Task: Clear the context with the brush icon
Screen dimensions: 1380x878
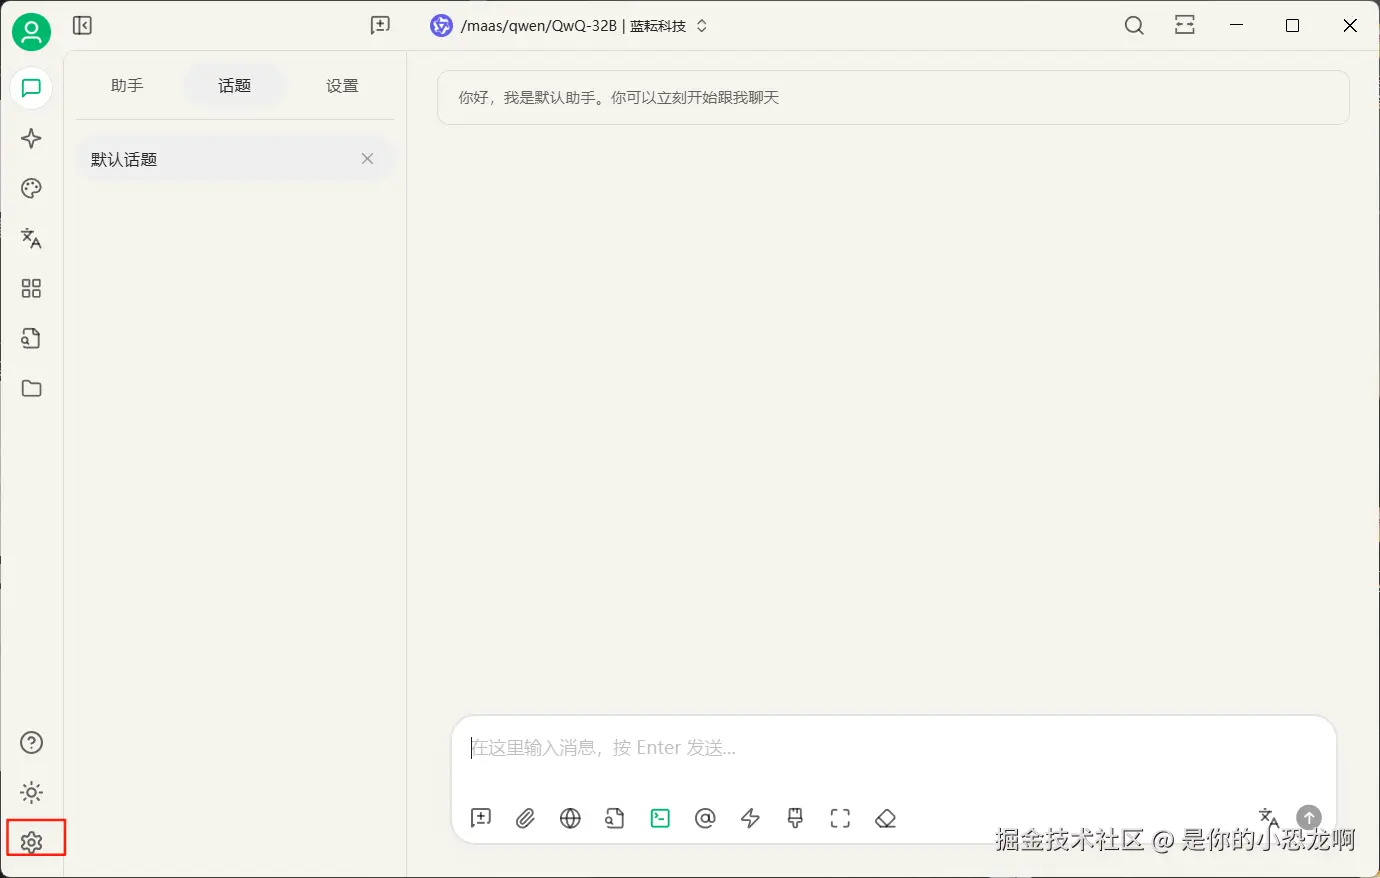Action: click(795, 818)
